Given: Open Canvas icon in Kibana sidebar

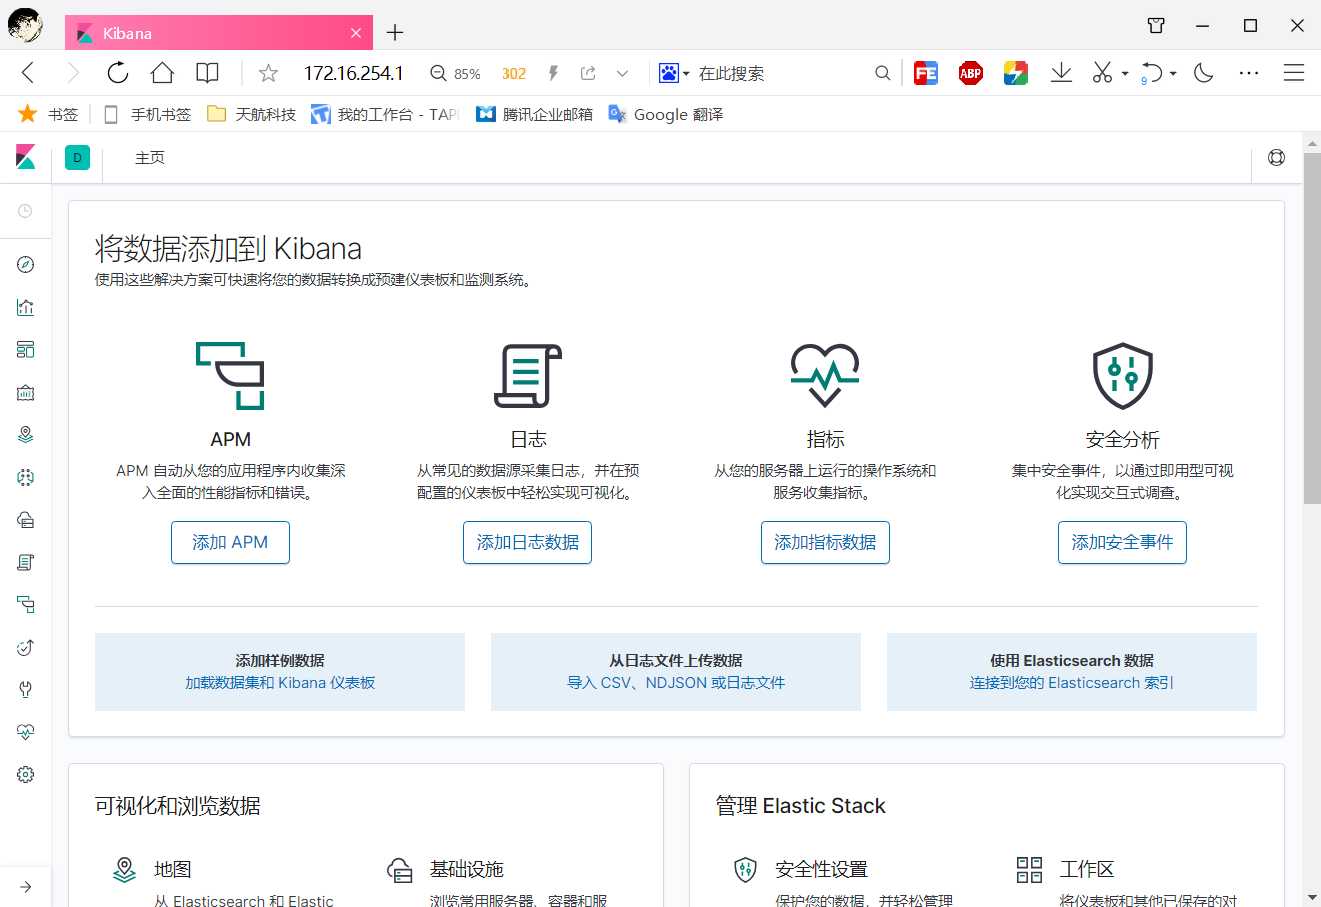Looking at the screenshot, I should pos(26,392).
